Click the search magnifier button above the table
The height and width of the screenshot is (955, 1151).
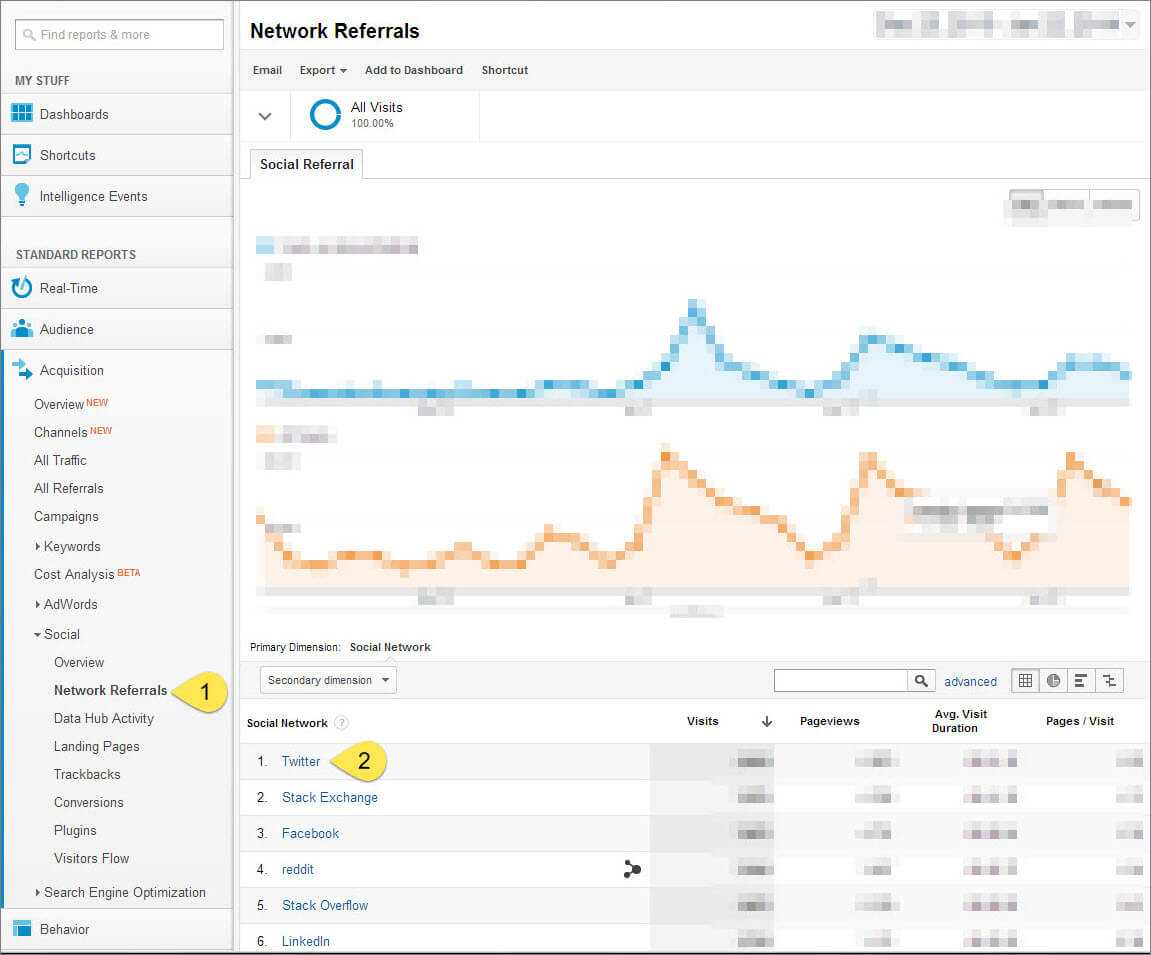pos(921,680)
